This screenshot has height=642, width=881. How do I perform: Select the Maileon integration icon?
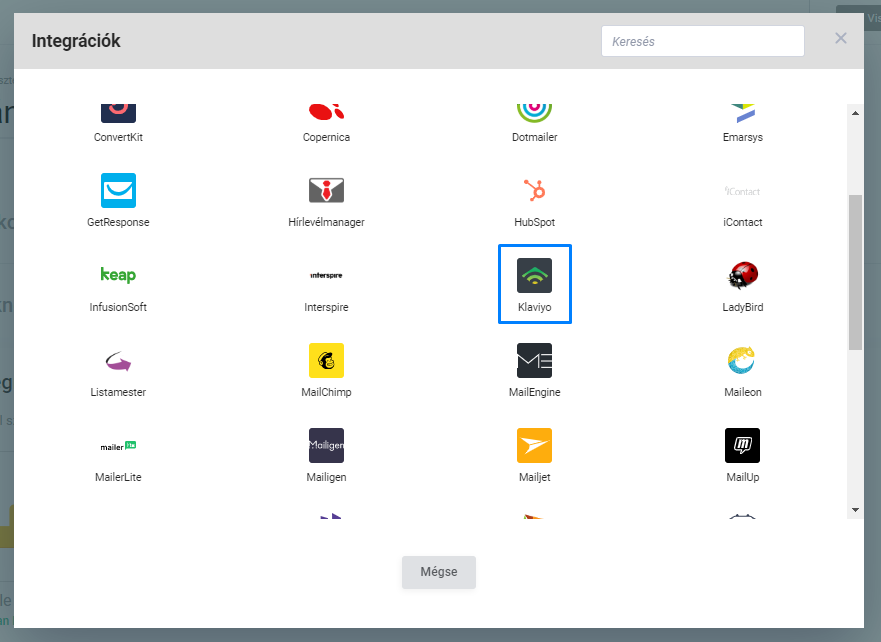click(x=742, y=361)
